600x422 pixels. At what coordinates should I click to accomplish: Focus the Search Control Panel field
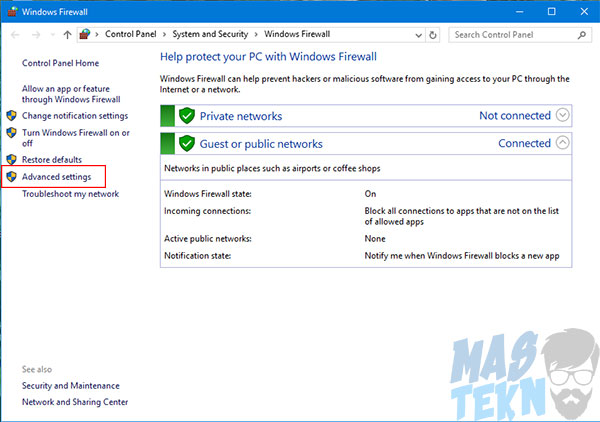pos(520,35)
